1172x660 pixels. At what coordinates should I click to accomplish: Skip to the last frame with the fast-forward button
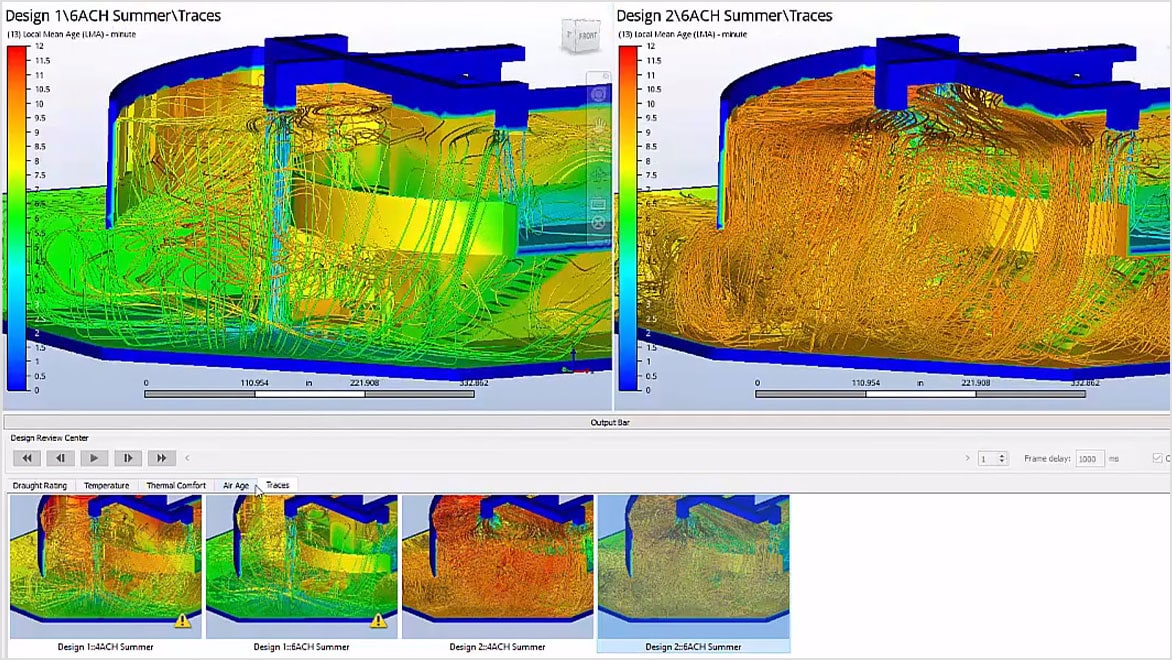[161, 458]
